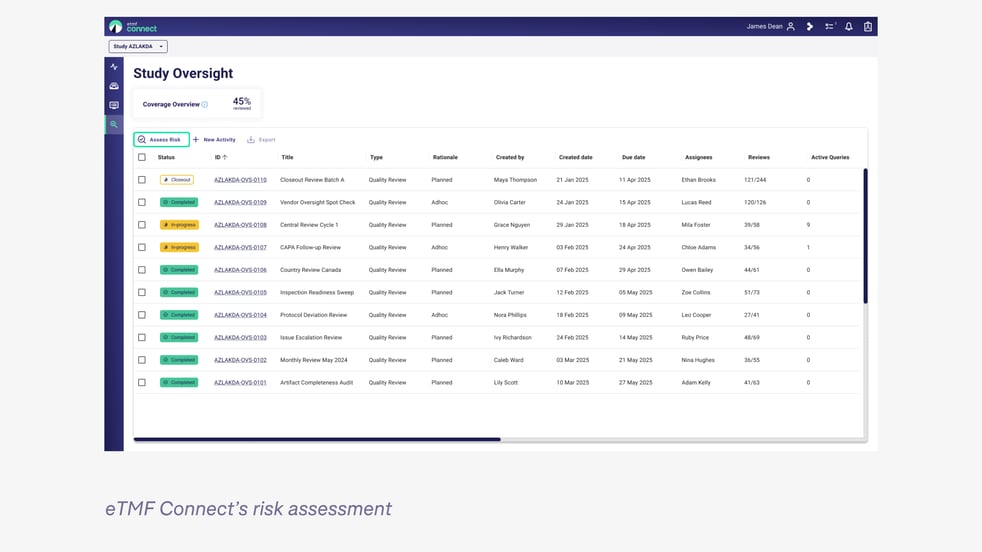The image size is (982, 552).
Task: Click the Assess Risk button
Action: click(x=162, y=140)
